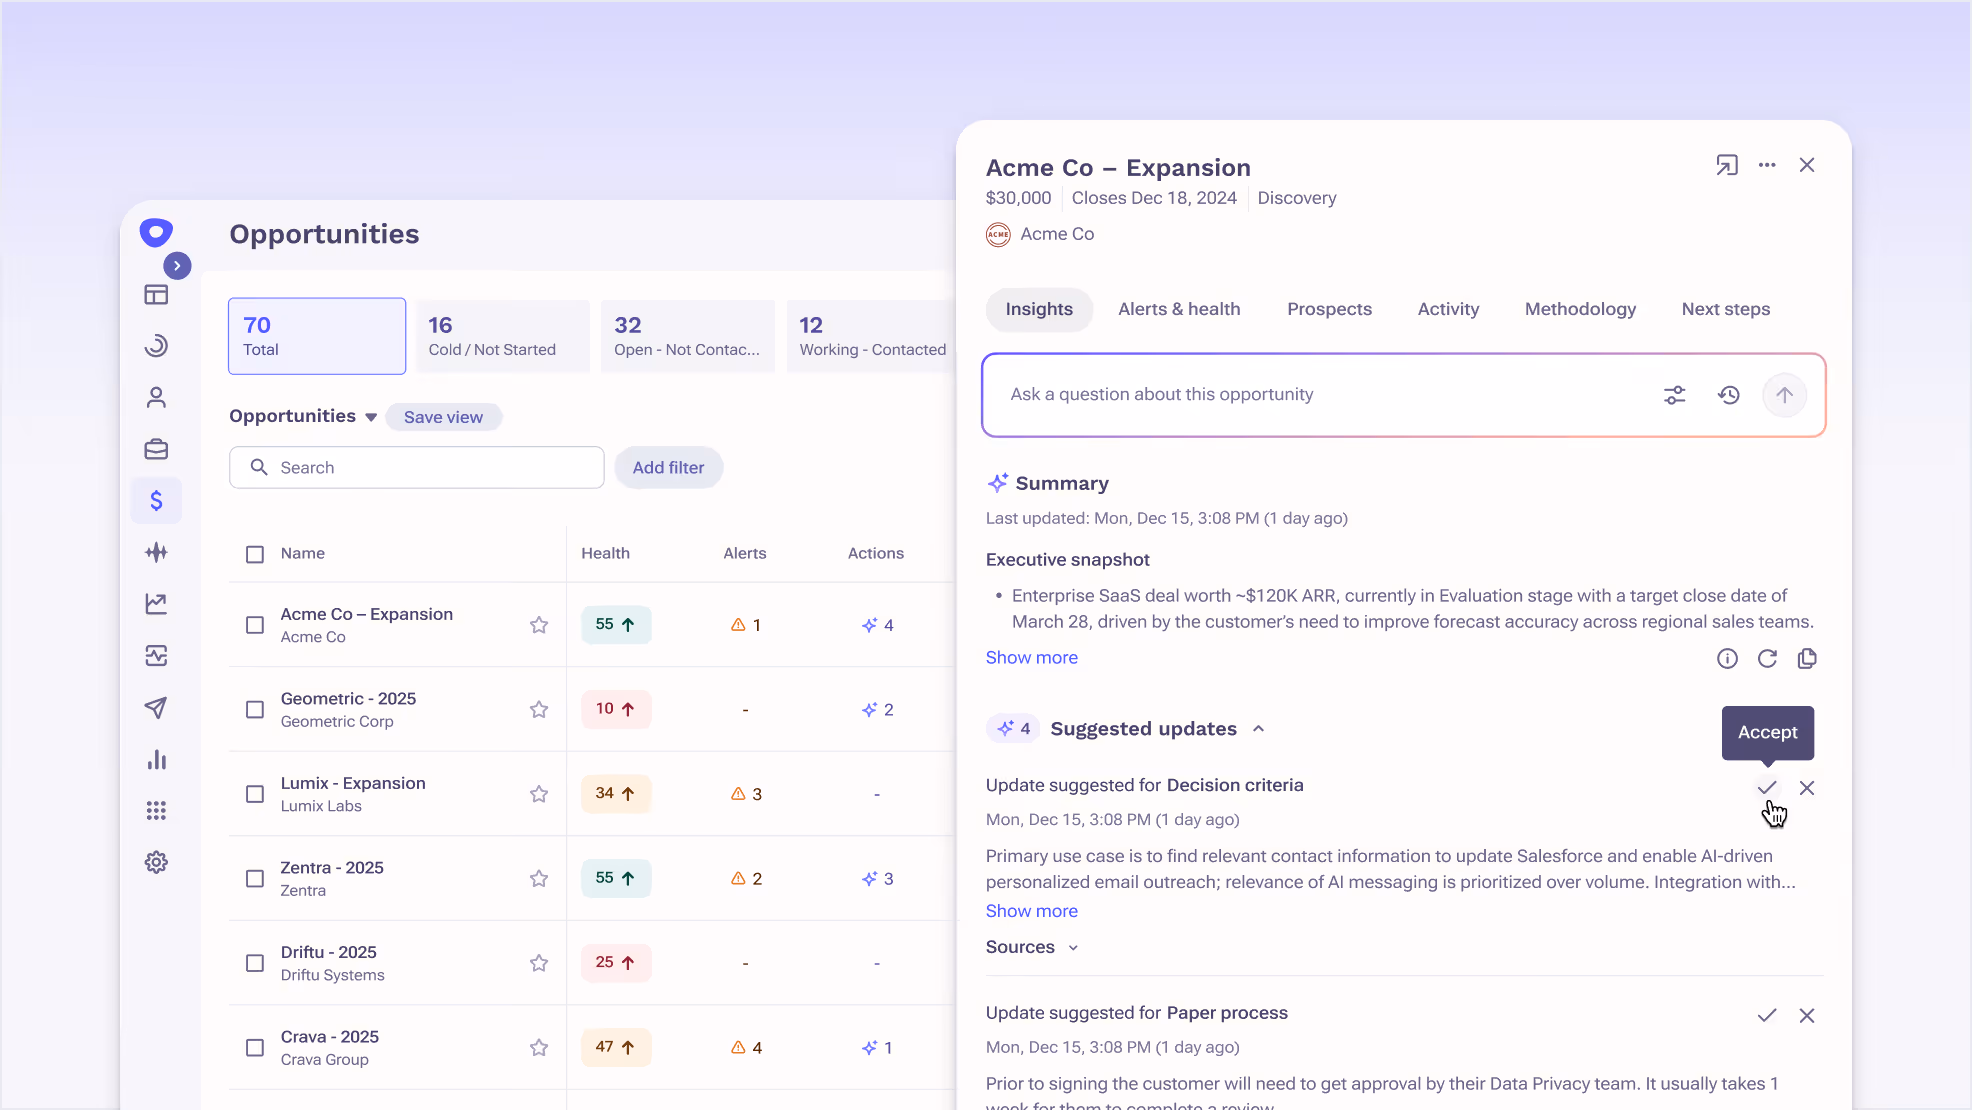Select the paper plane icon in the sidebar
1972x1110 pixels.
click(x=156, y=708)
